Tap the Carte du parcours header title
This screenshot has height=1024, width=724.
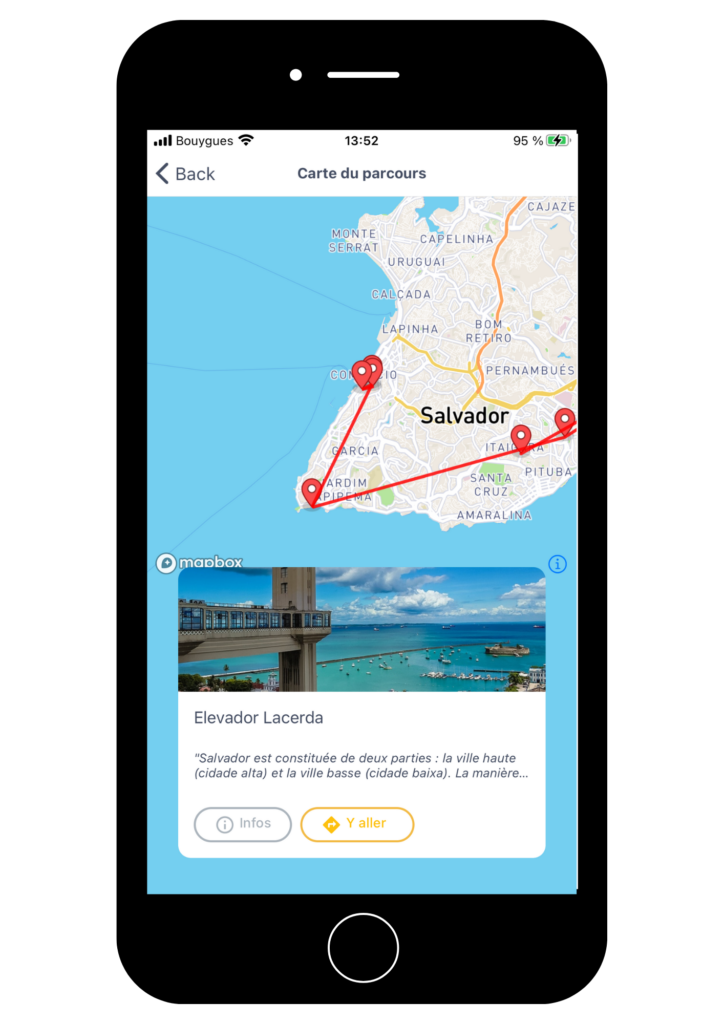pos(362,174)
